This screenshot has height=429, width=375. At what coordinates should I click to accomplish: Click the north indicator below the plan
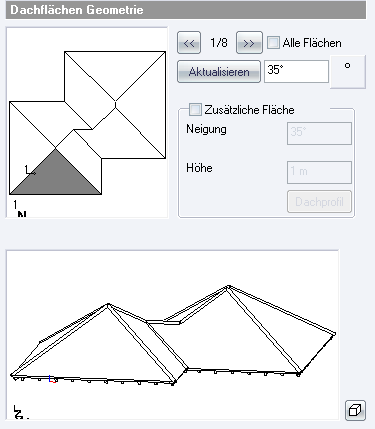tap(20, 209)
